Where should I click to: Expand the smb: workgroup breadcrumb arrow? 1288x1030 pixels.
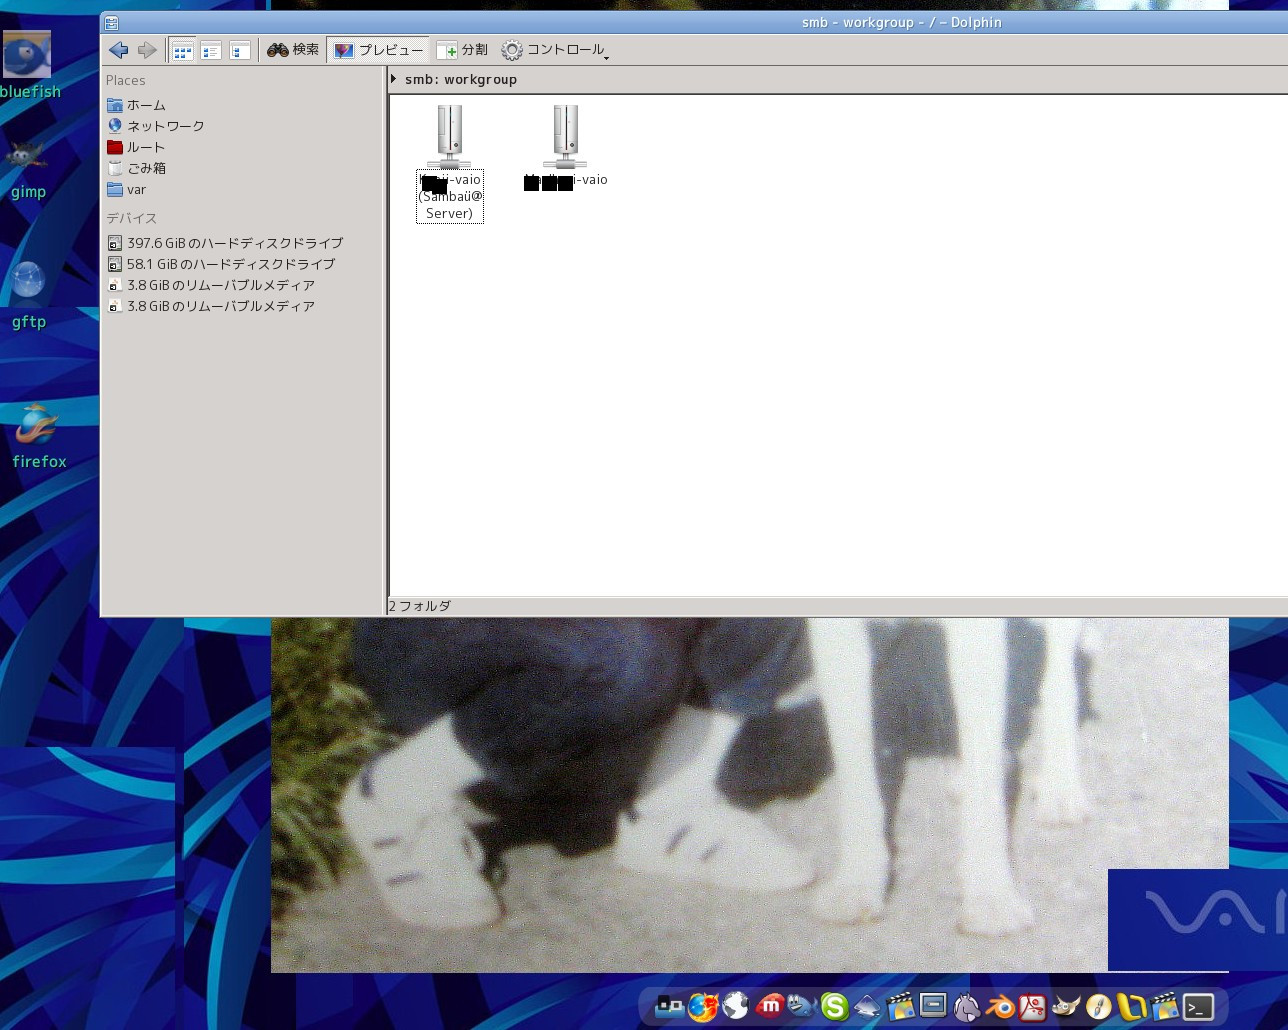(x=394, y=79)
